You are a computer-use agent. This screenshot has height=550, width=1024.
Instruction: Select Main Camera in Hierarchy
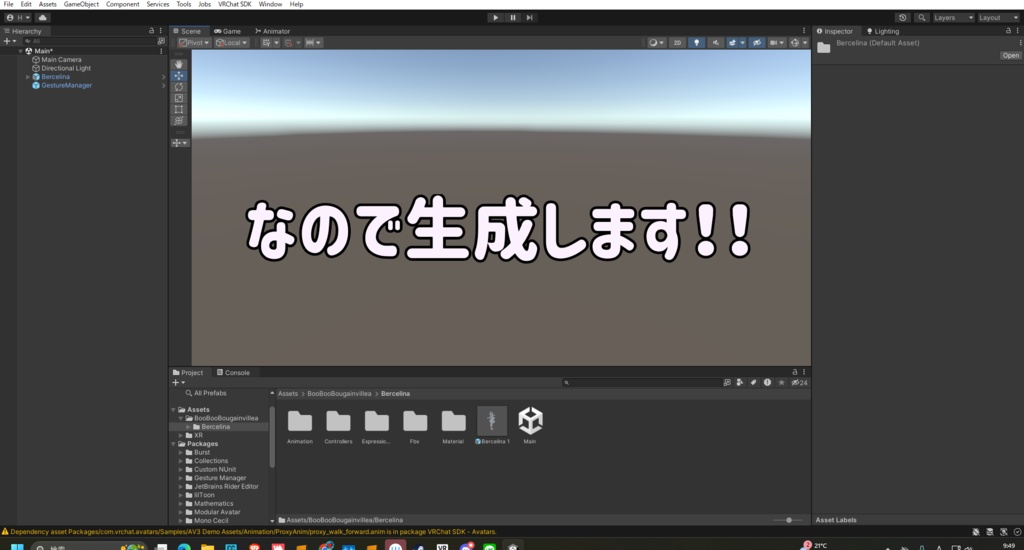coord(61,59)
